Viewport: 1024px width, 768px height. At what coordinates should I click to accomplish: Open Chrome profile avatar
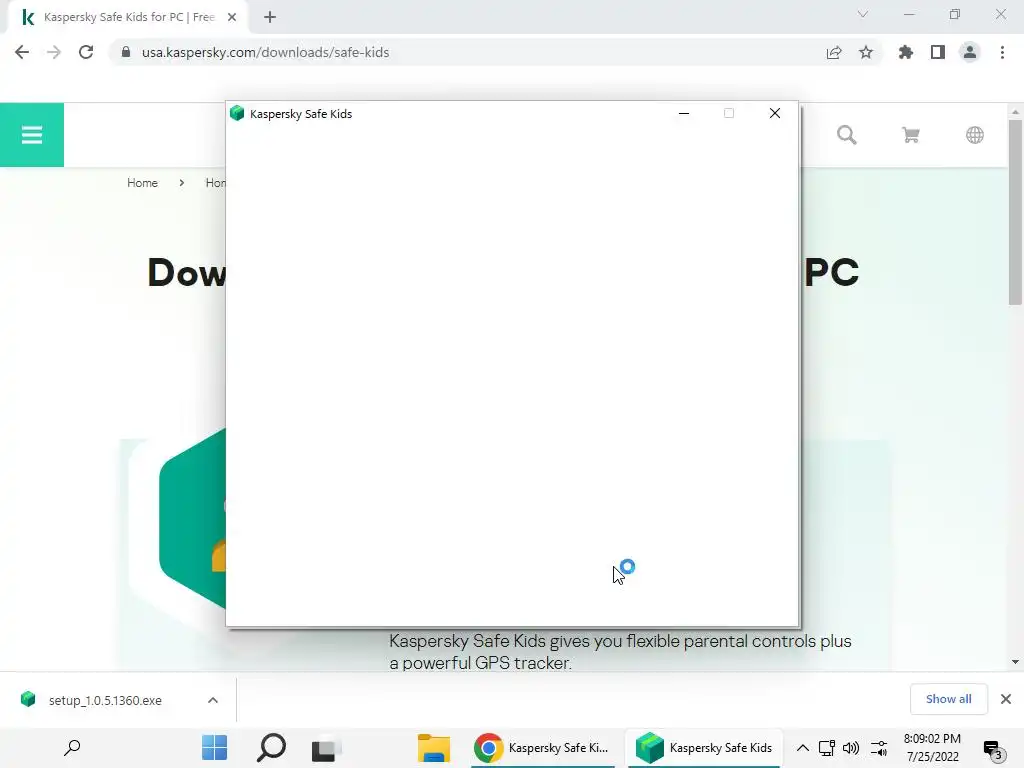pos(969,52)
